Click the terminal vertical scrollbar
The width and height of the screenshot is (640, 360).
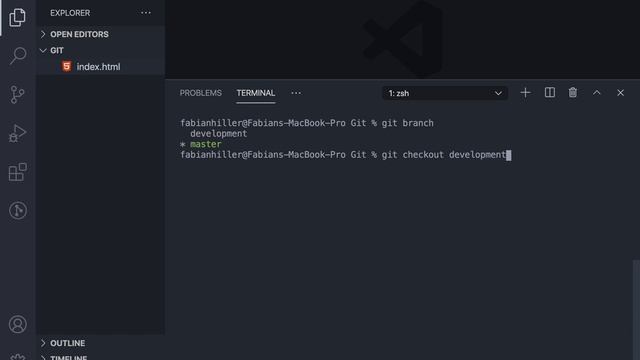click(x=636, y=309)
